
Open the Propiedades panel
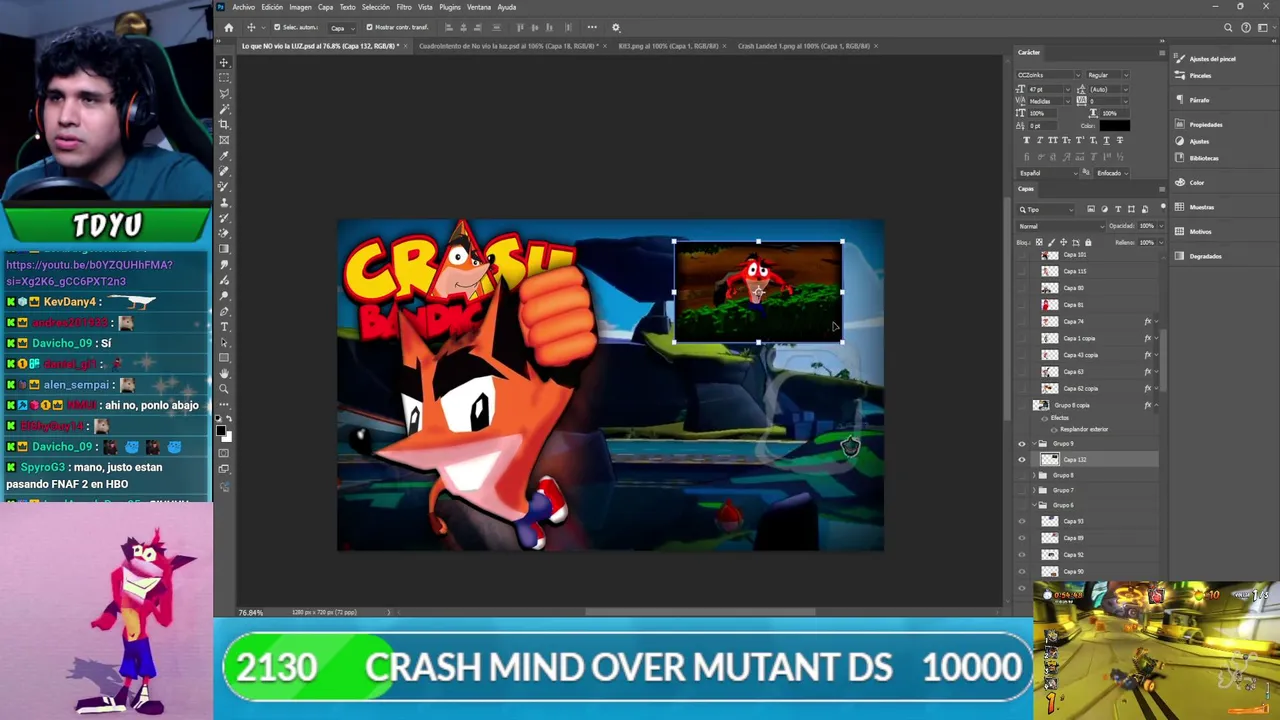click(x=1198, y=125)
